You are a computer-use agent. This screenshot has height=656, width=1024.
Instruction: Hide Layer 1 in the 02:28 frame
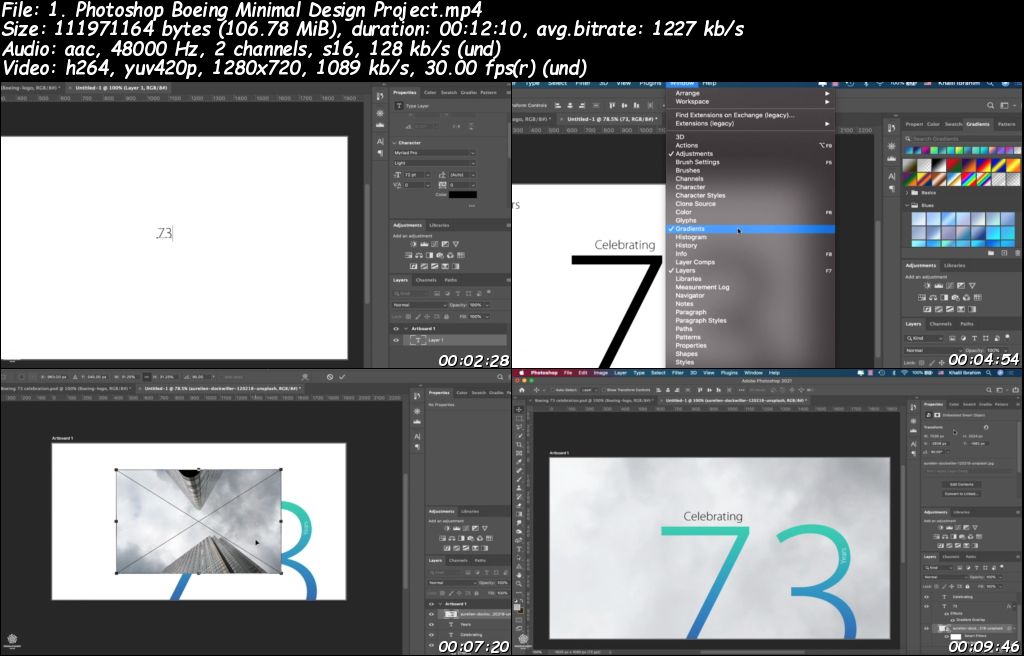tap(396, 340)
